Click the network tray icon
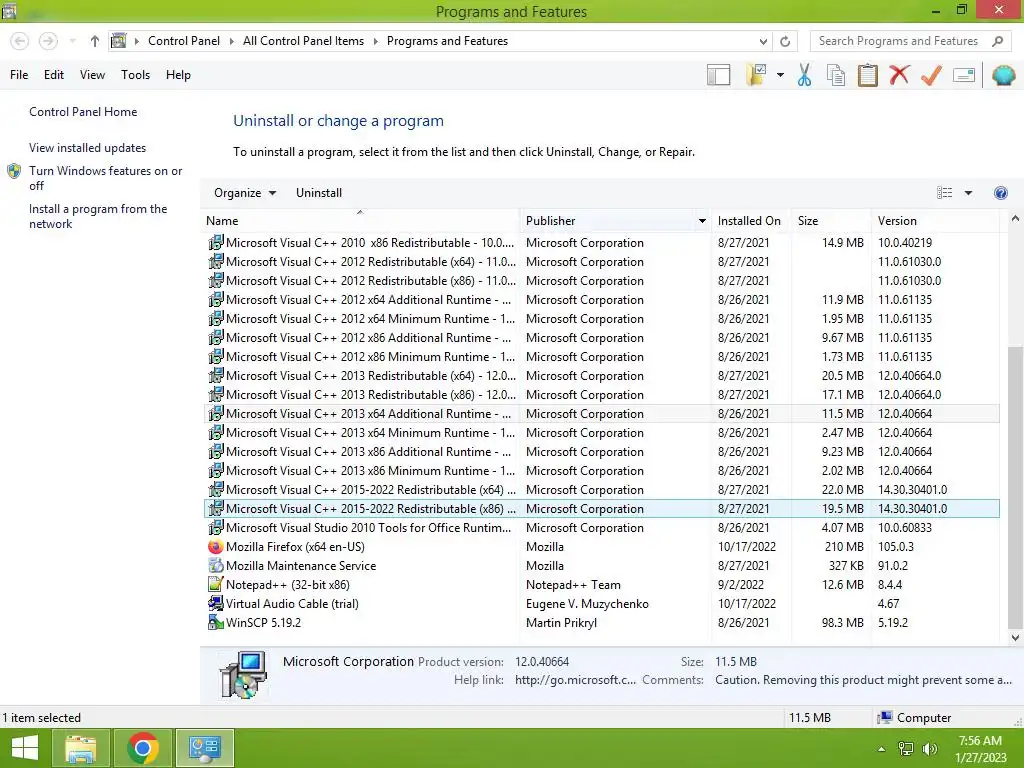Screen dimensions: 1024x768 [906, 749]
